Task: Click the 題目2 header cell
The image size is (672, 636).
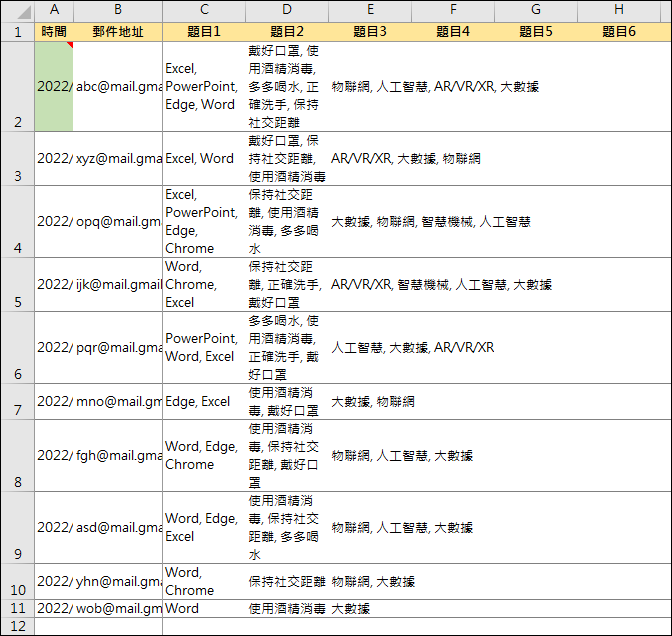Action: (x=287, y=32)
